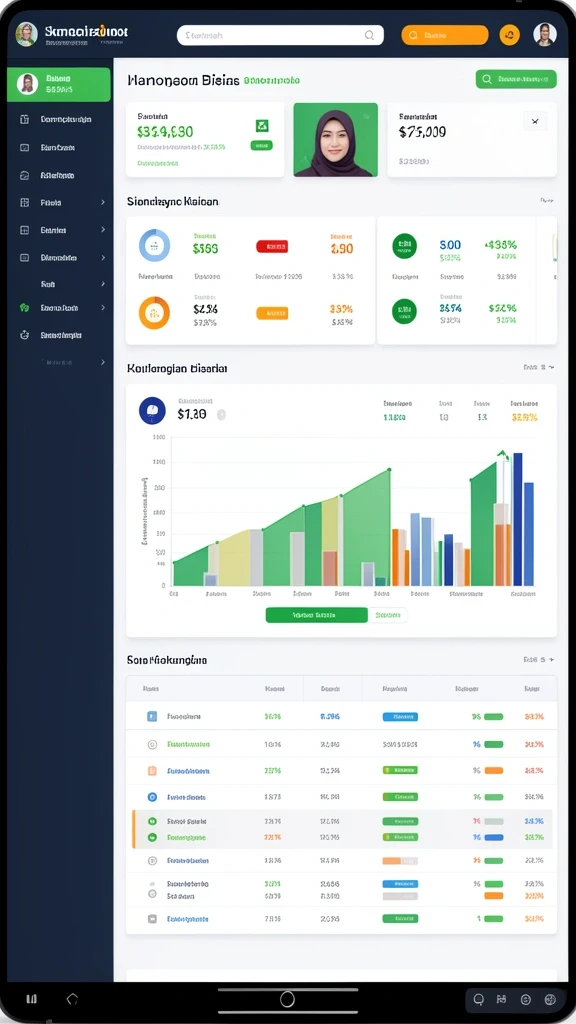The image size is (576, 1024).
Task: Dismiss the $75,009 card with the X
Action: point(535,121)
